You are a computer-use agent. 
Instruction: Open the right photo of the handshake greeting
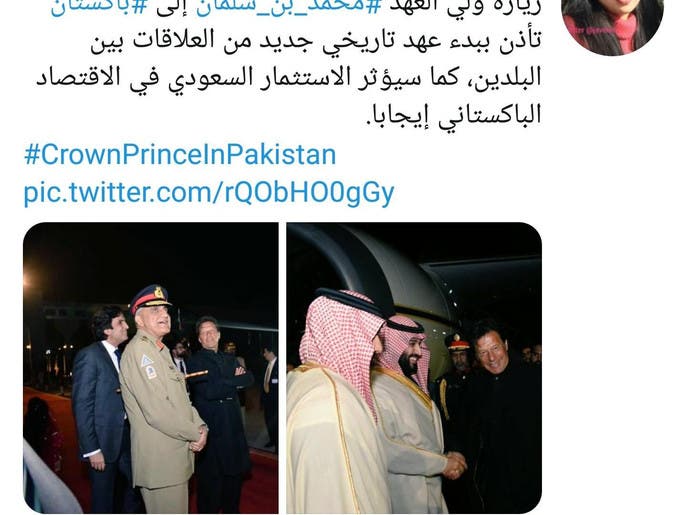coord(414,367)
